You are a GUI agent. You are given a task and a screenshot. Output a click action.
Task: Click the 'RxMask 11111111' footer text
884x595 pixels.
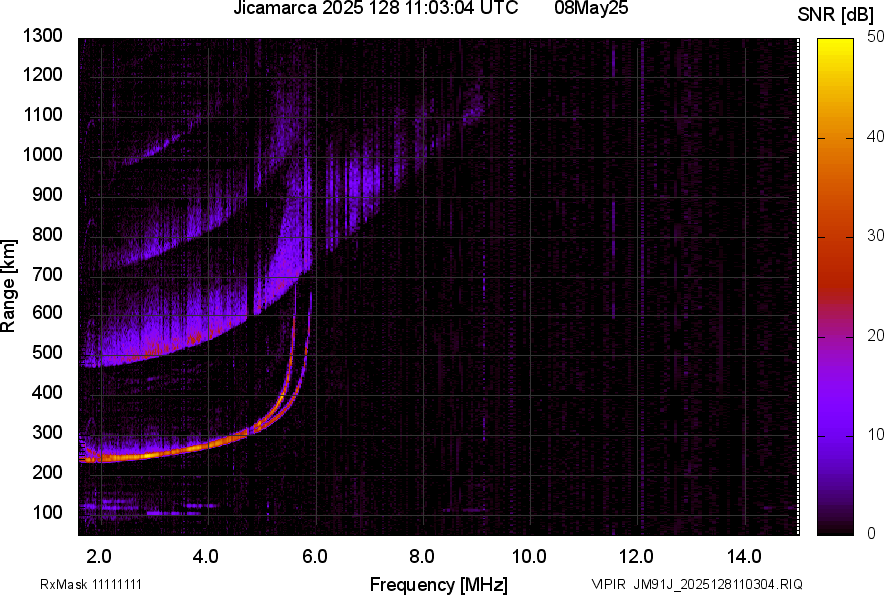pyautogui.click(x=91, y=584)
